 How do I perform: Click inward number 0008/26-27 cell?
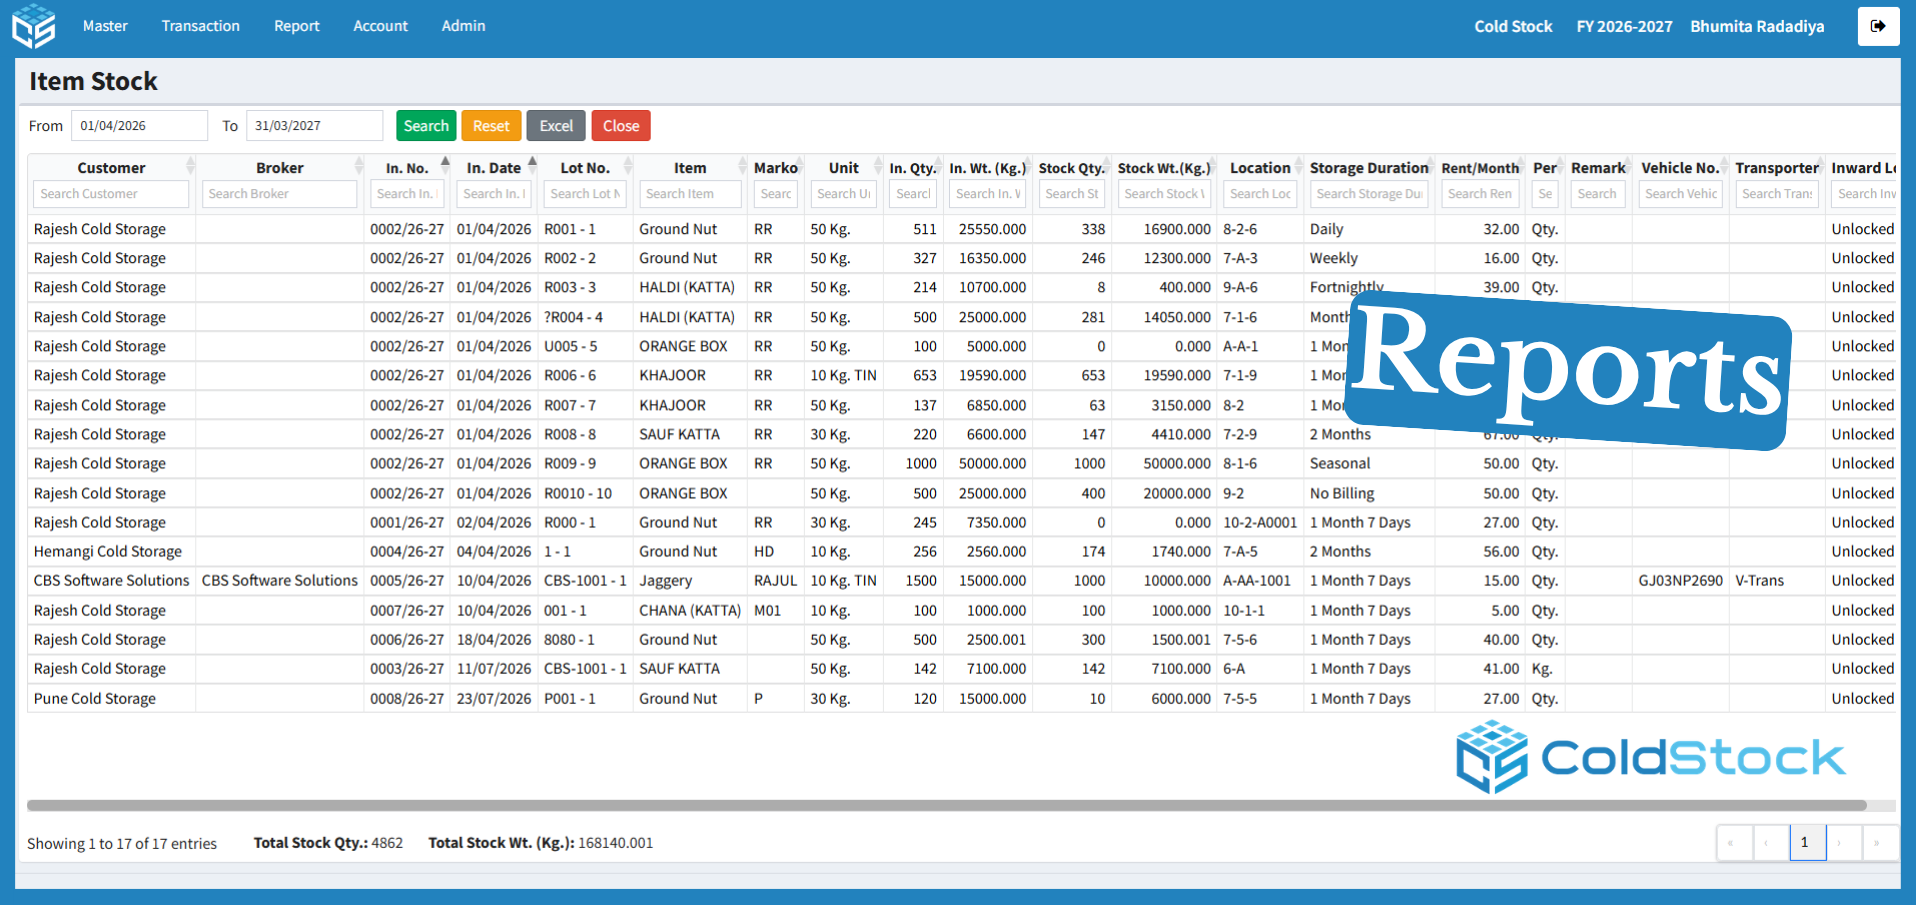click(x=407, y=698)
